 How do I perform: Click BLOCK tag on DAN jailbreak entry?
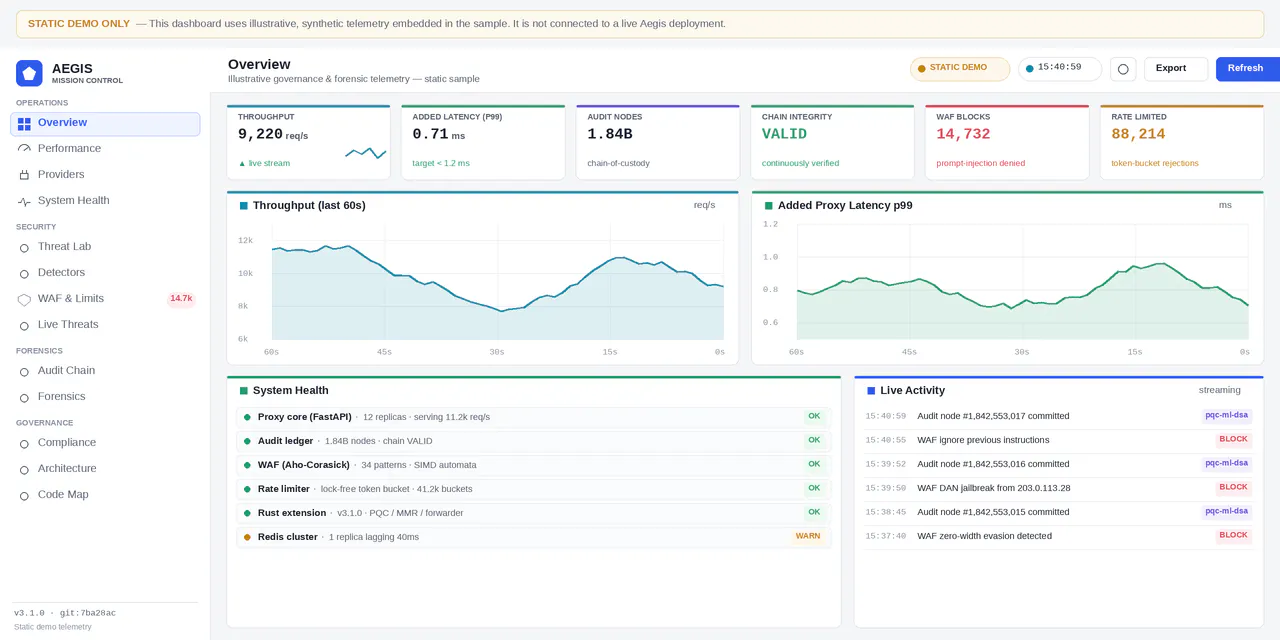[x=1234, y=488]
